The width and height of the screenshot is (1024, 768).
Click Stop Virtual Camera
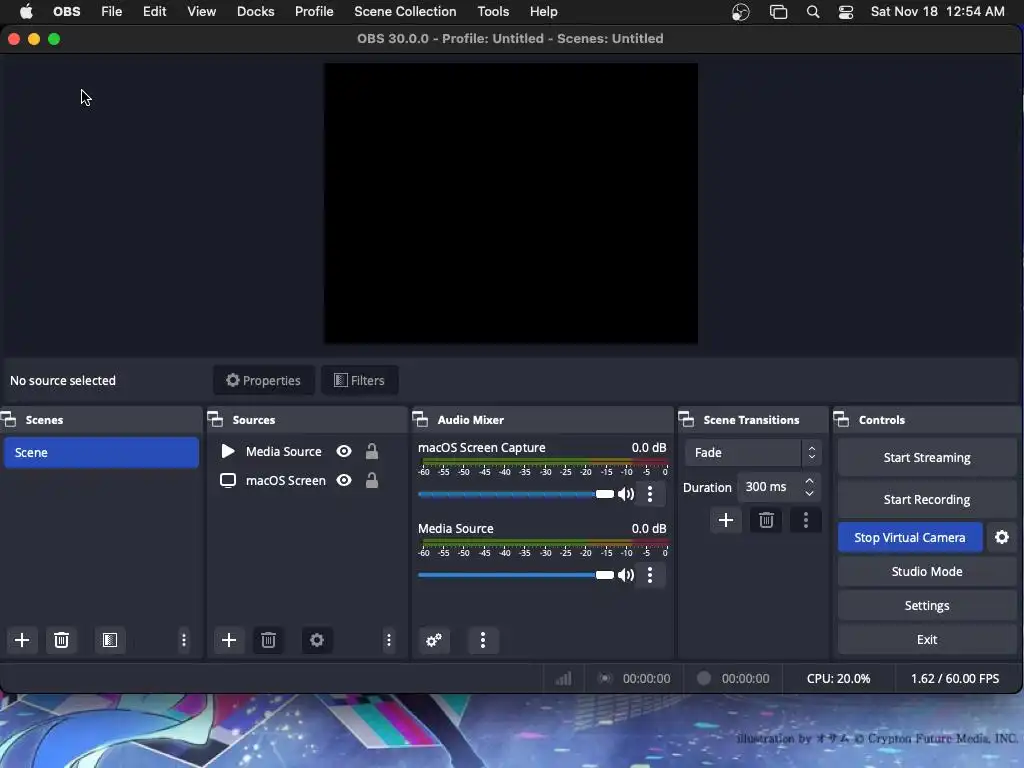[x=910, y=537]
